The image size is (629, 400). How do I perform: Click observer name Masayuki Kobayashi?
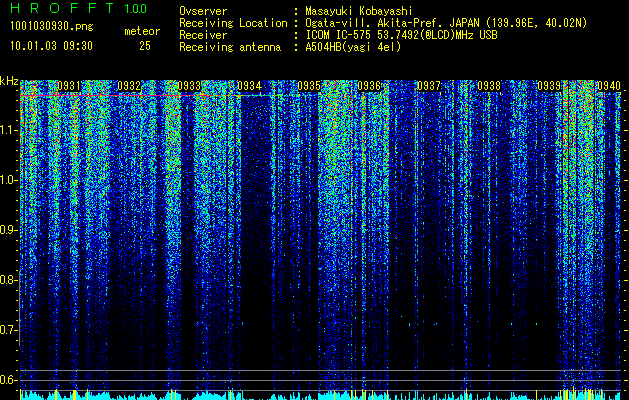(x=359, y=11)
